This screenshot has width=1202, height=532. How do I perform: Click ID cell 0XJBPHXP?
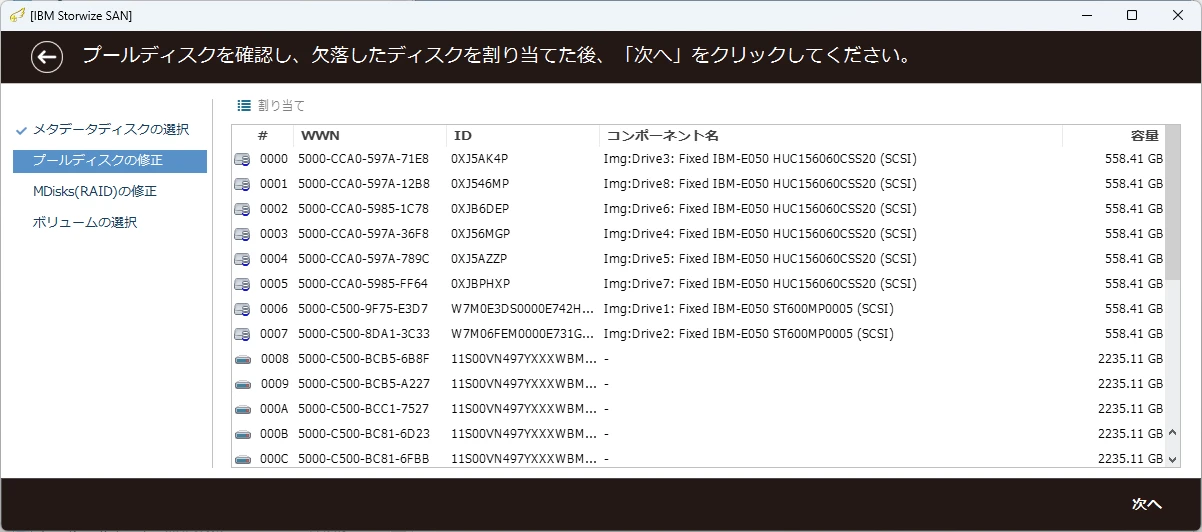[x=481, y=284]
